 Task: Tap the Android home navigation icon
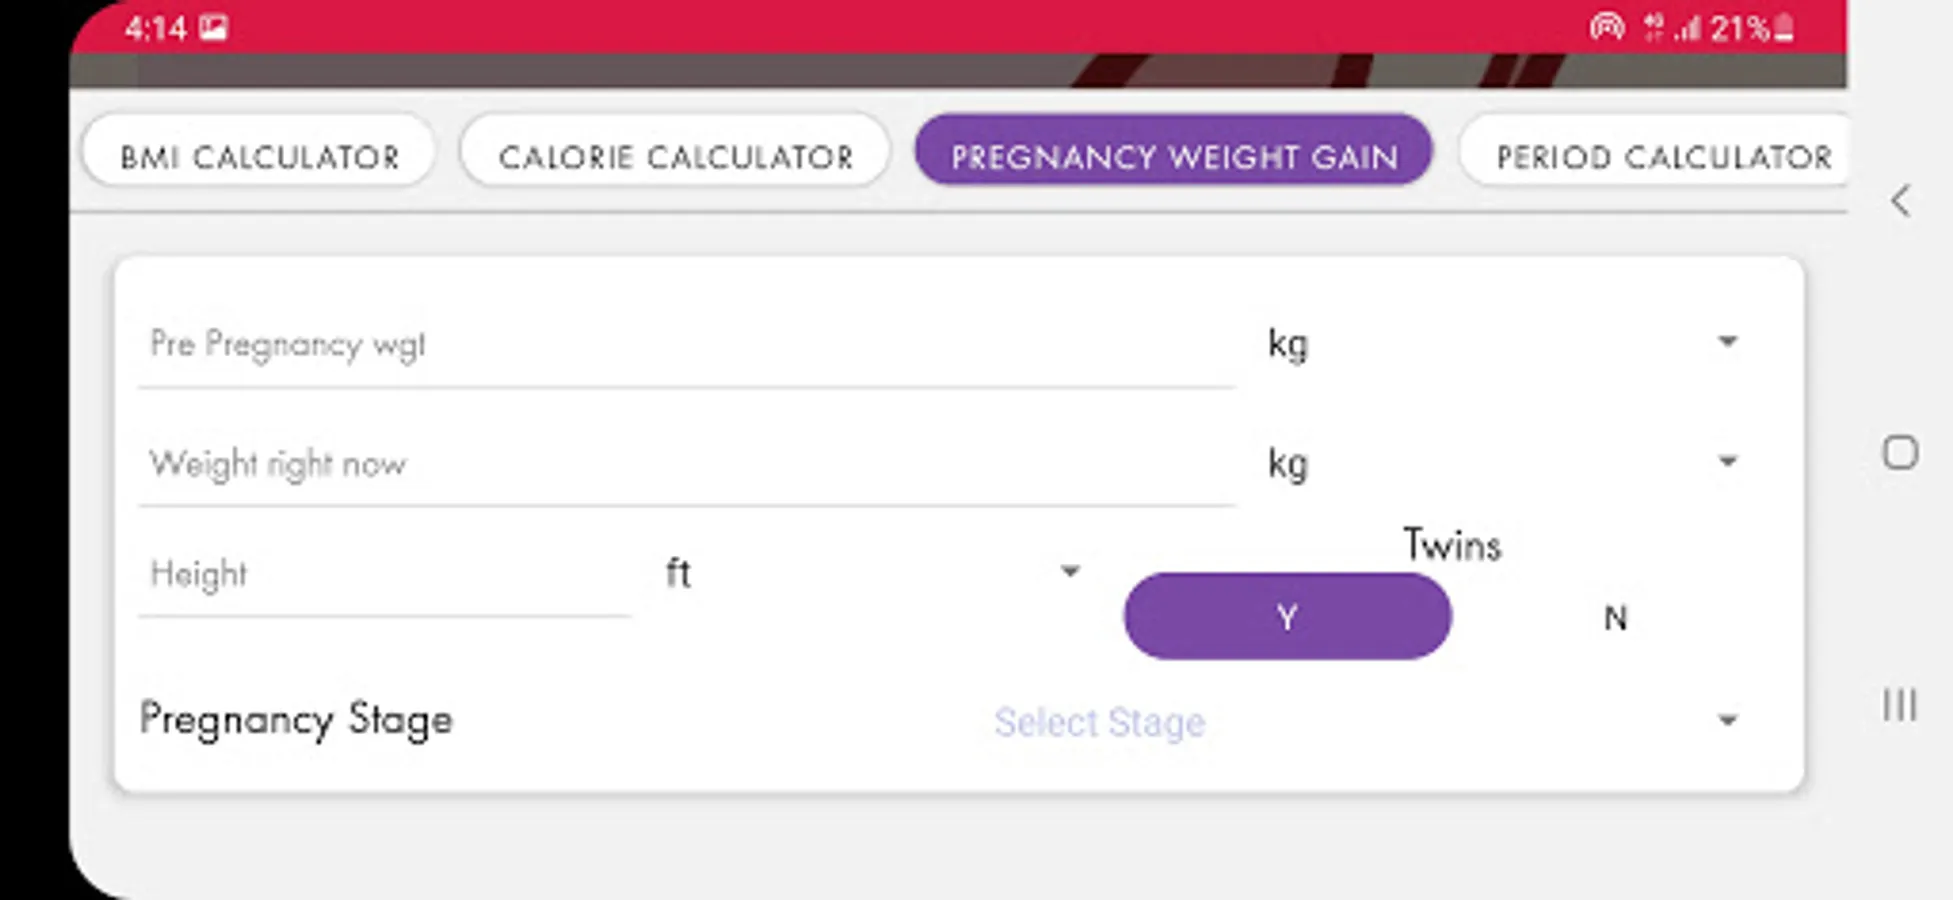[1900, 452]
